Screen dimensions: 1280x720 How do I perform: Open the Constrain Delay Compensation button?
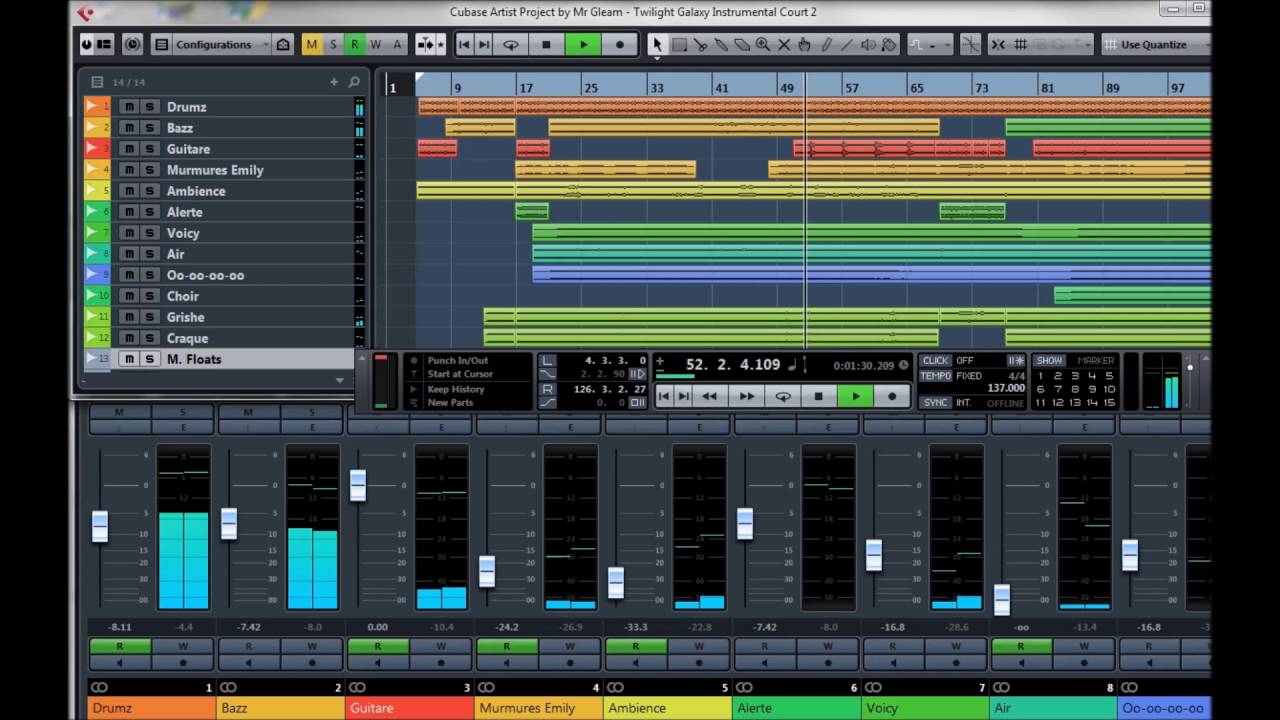point(133,44)
